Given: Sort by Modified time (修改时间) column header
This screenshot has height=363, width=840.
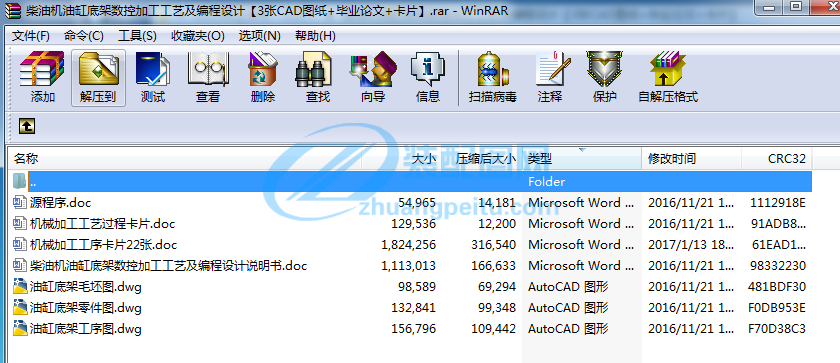Looking at the screenshot, I should (692, 158).
